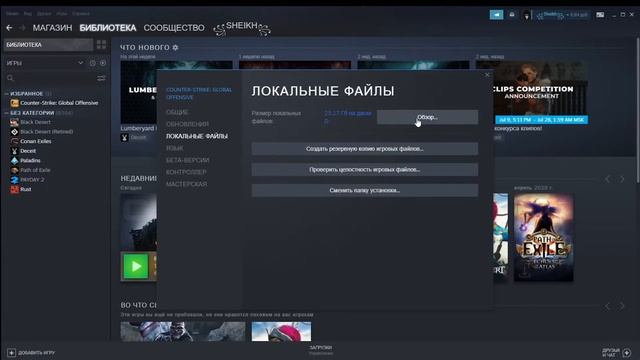Click the left arrow of the recommendations row
This screenshot has width=640, height=360.
[607, 306]
